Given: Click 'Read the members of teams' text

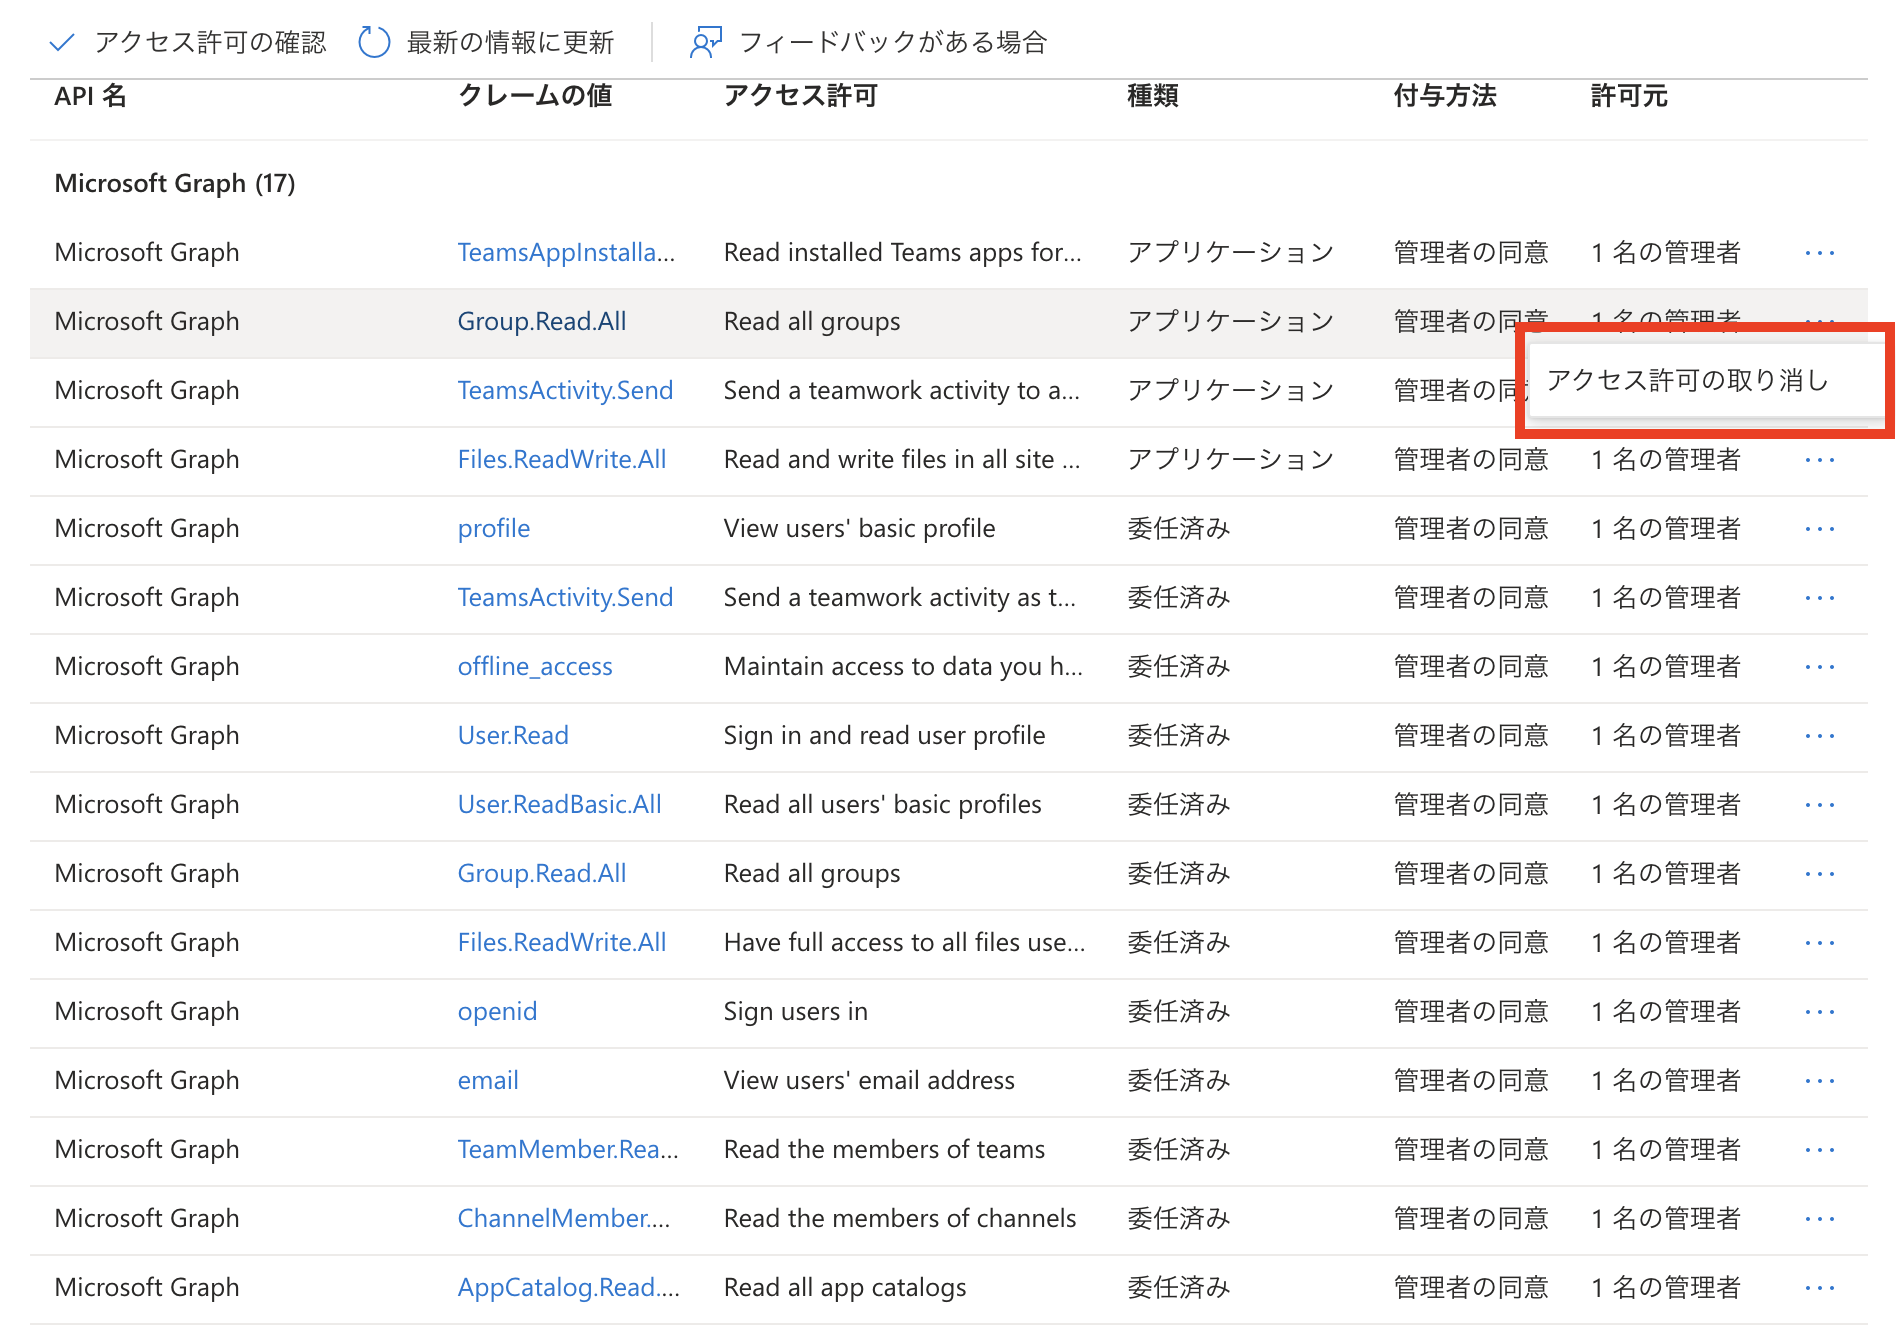Looking at the screenshot, I should click(x=885, y=1149).
